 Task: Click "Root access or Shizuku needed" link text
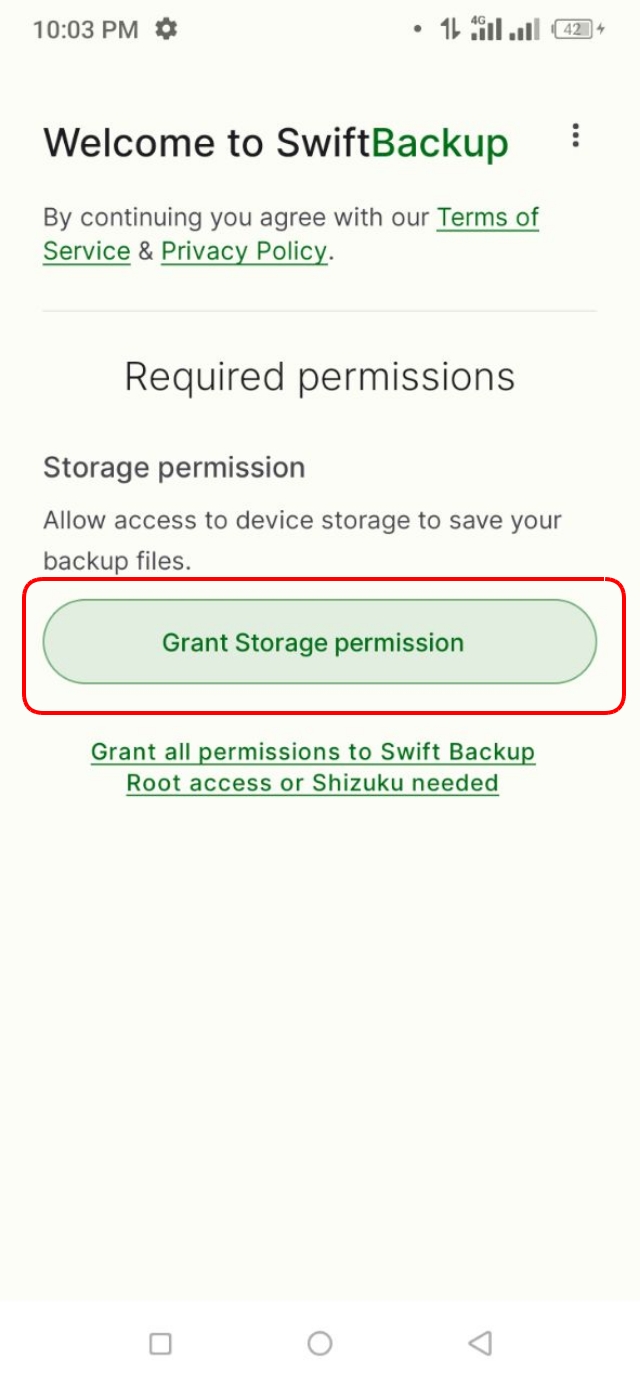click(313, 783)
